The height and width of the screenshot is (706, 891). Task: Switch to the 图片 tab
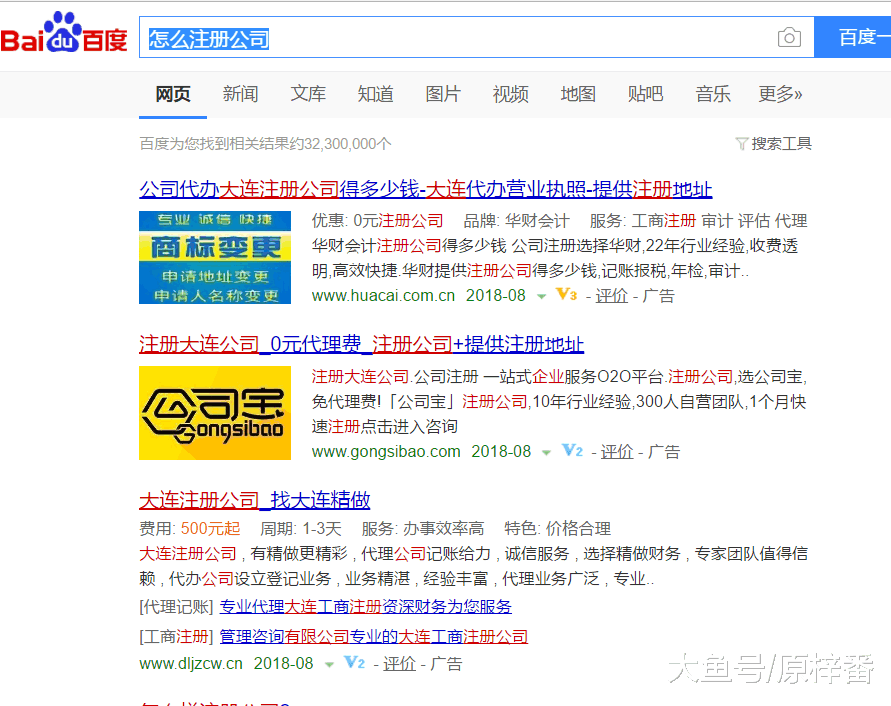pos(443,94)
